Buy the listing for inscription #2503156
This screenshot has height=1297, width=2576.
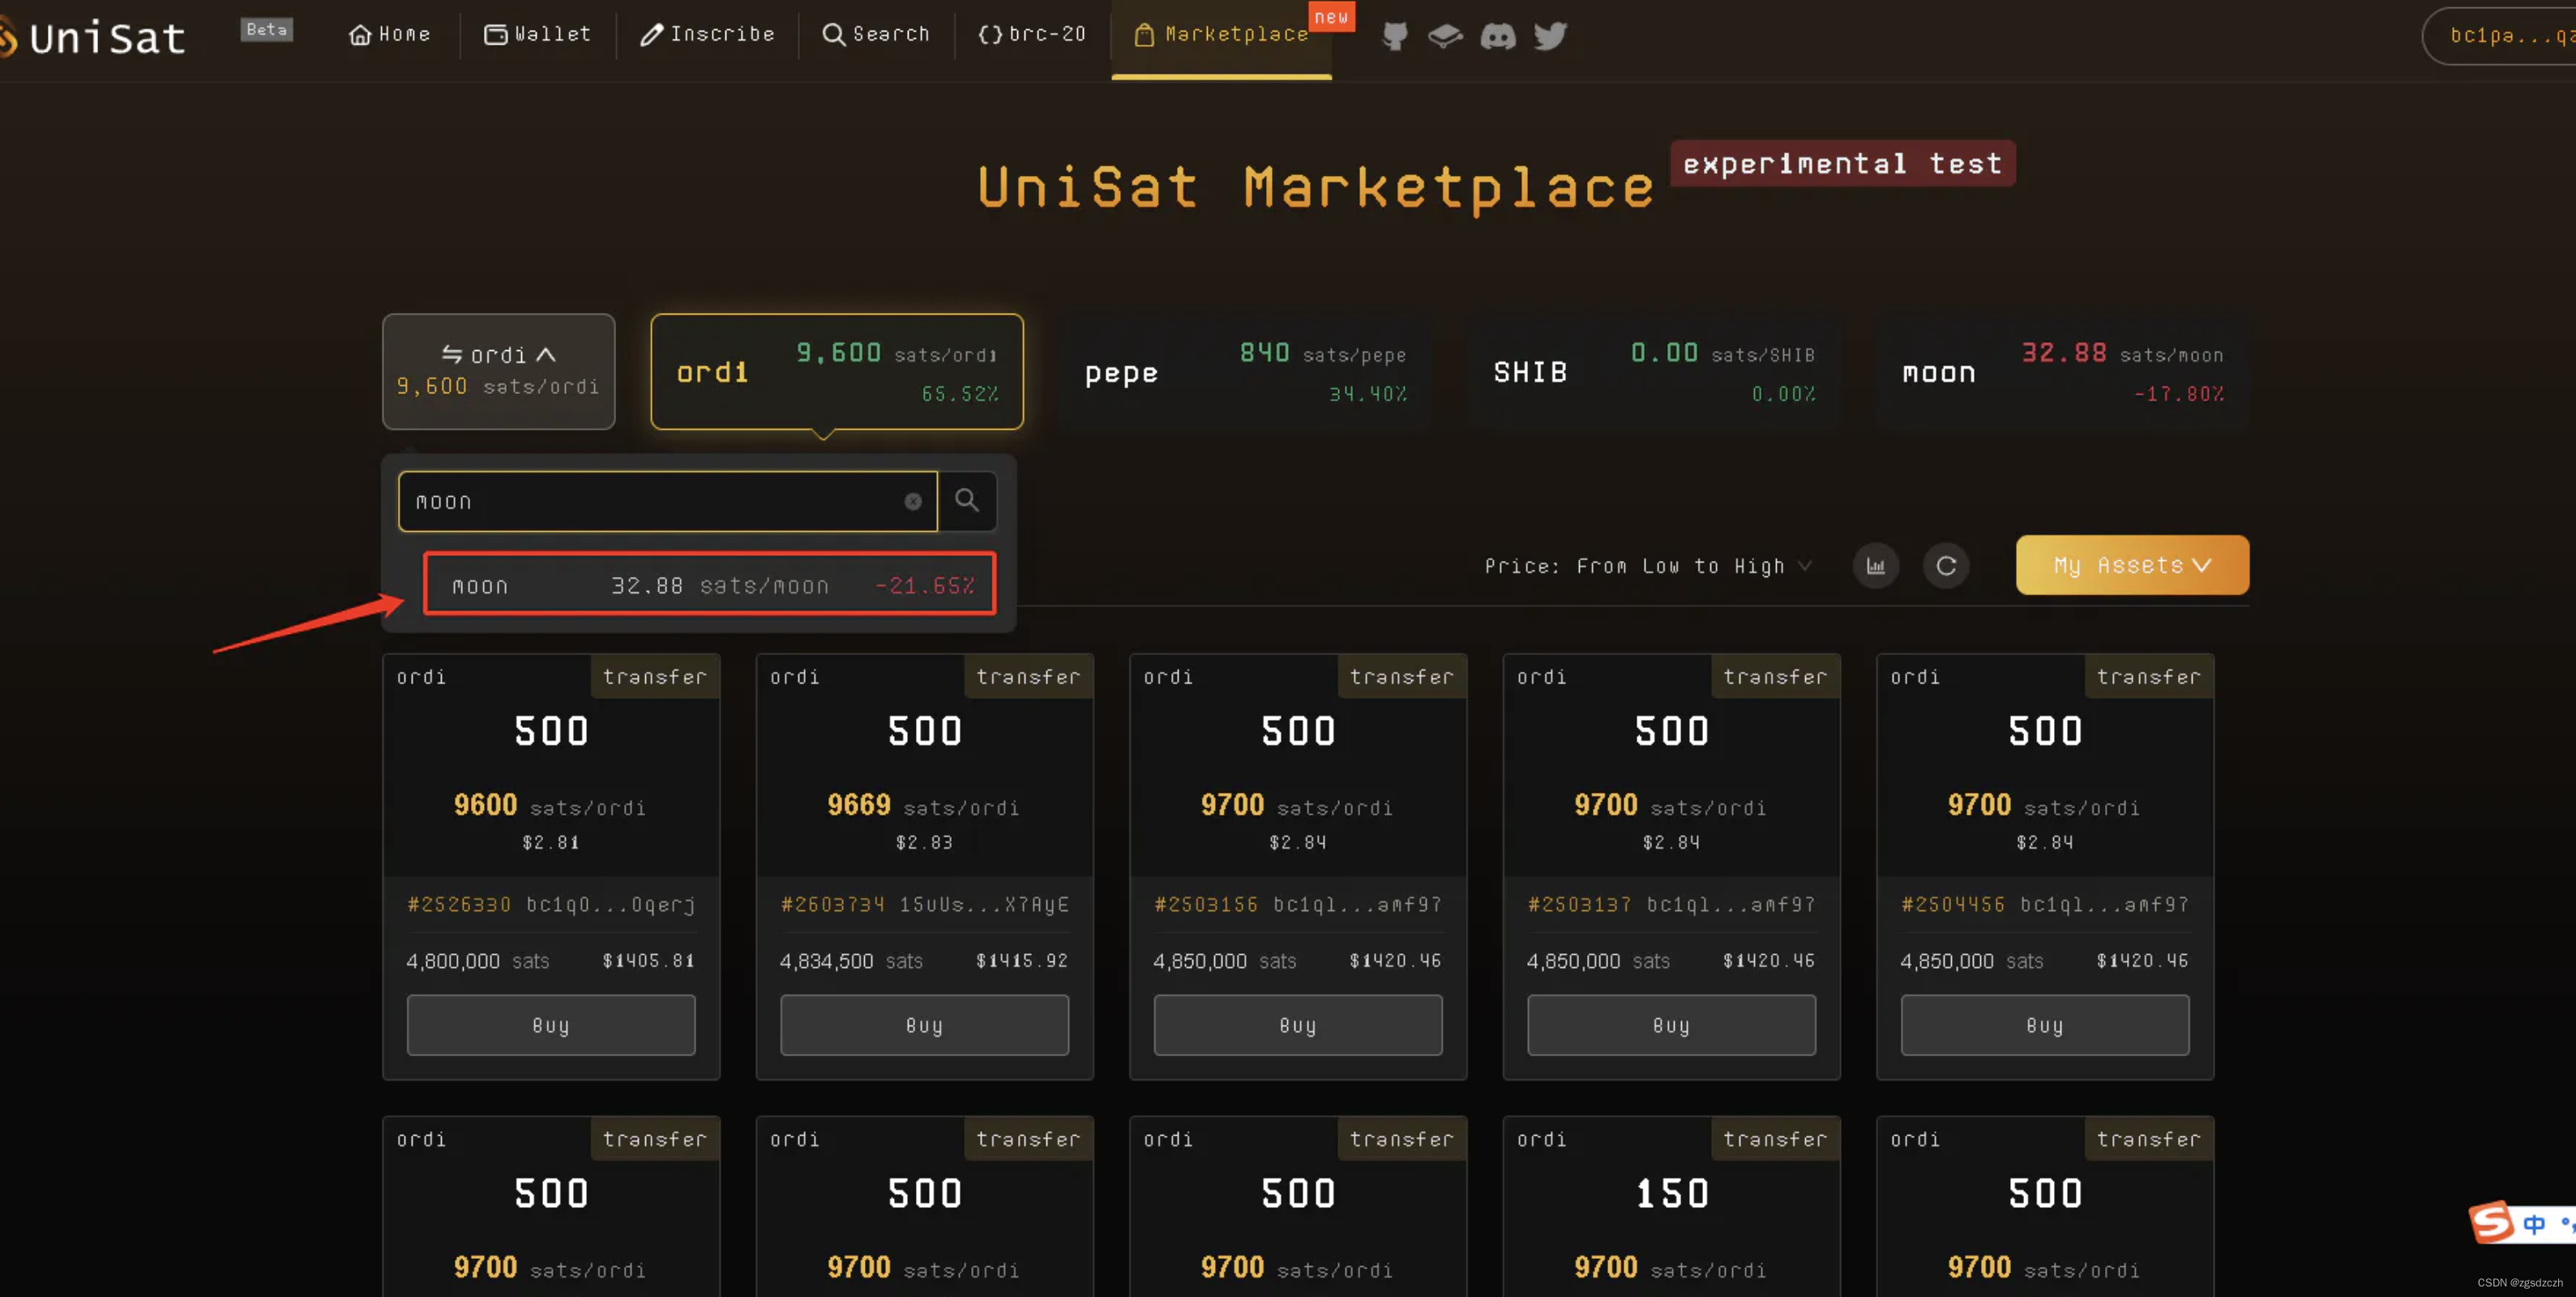(1298, 1024)
